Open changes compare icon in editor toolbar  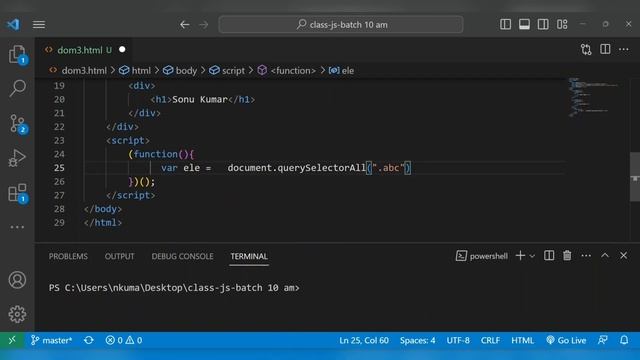[x=586, y=49]
